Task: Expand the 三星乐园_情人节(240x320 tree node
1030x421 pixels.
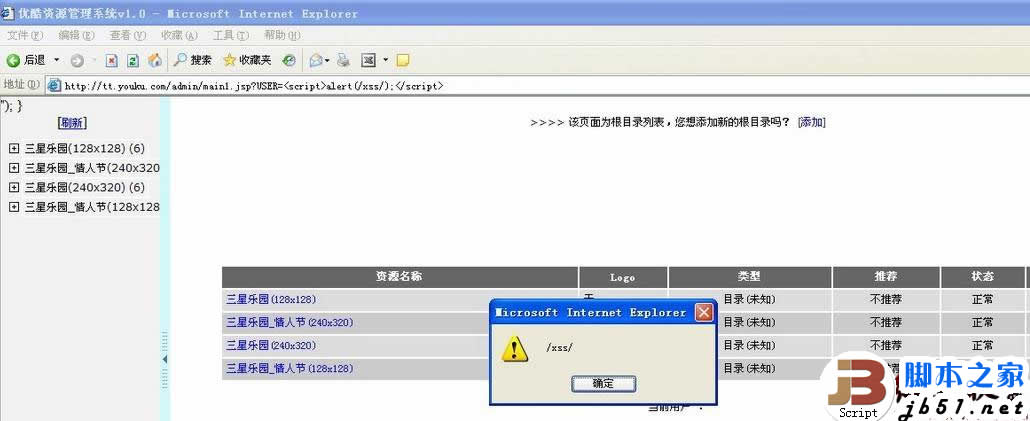Action: 14,168
